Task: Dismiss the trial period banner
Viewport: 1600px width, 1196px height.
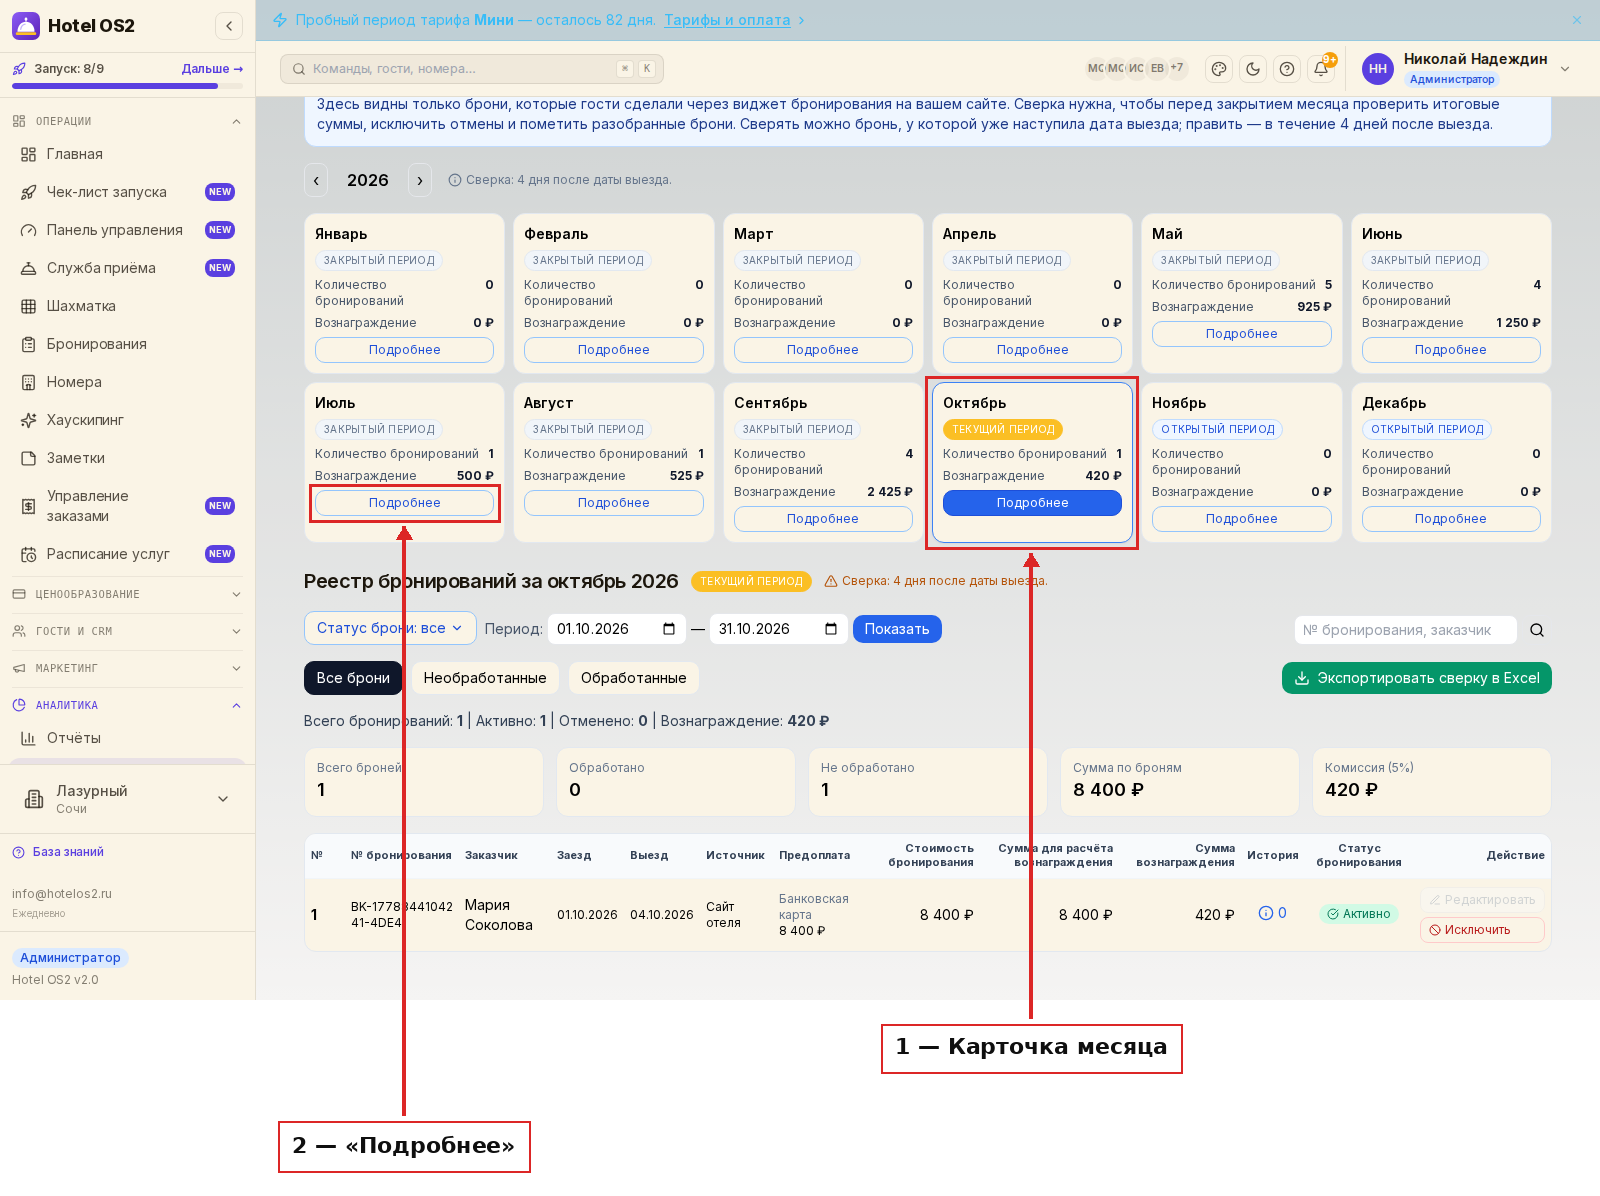Action: coord(1577,20)
